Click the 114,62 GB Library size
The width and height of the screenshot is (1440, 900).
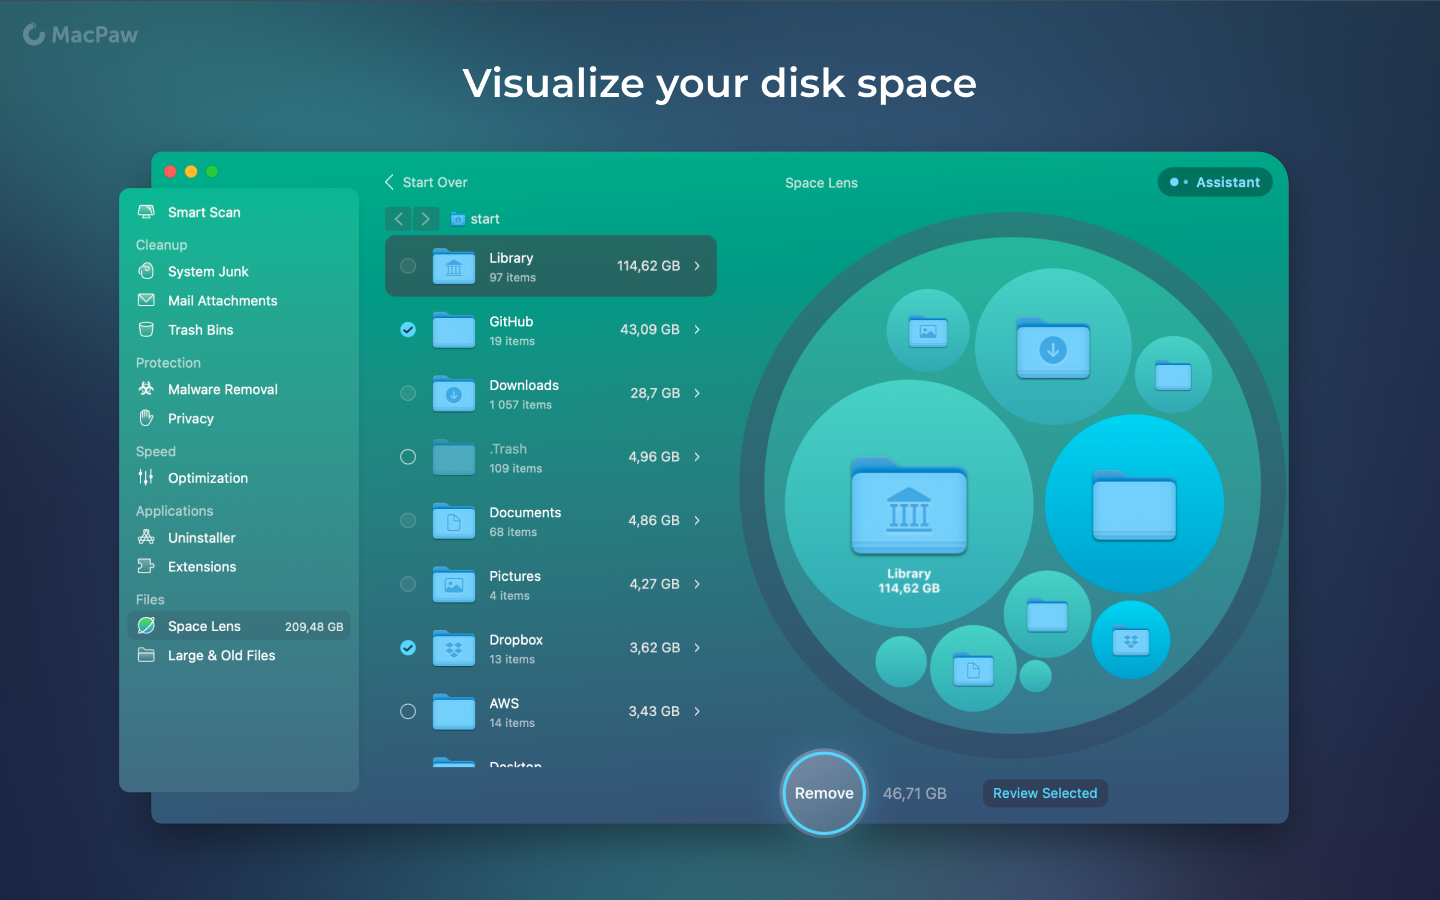click(648, 266)
